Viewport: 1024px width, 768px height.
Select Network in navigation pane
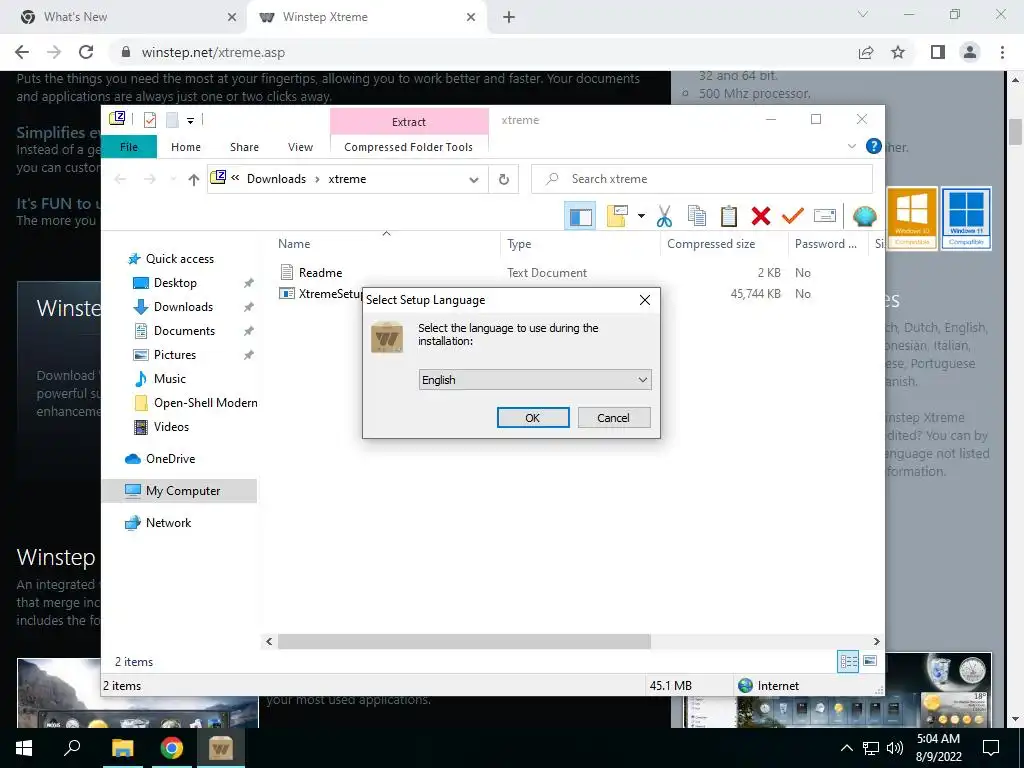168,523
